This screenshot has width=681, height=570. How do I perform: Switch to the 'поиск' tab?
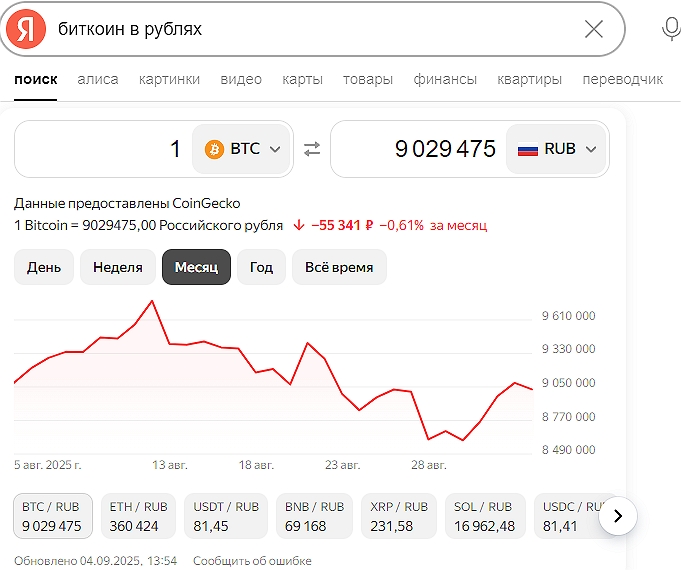point(36,80)
